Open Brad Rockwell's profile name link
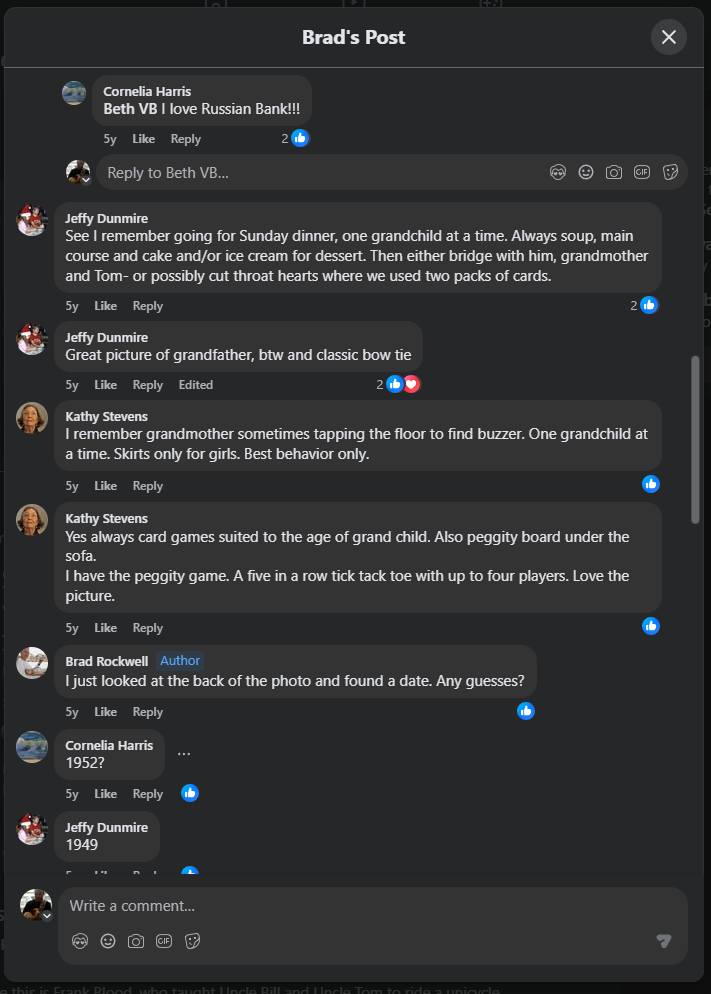The width and height of the screenshot is (711, 994). click(x=107, y=661)
